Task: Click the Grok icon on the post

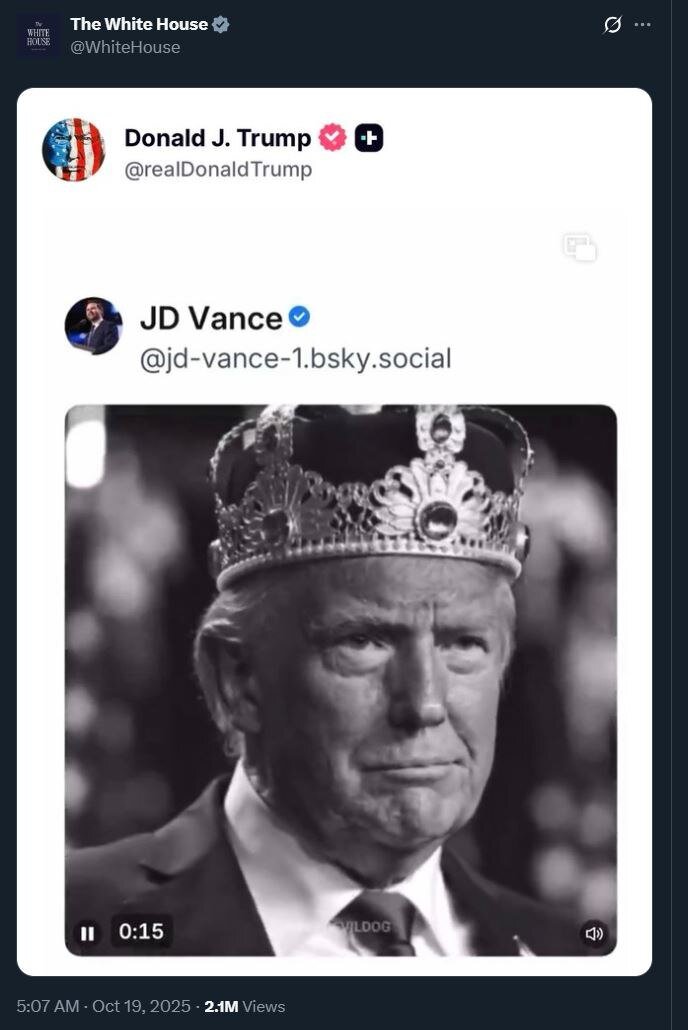Action: pyautogui.click(x=613, y=25)
